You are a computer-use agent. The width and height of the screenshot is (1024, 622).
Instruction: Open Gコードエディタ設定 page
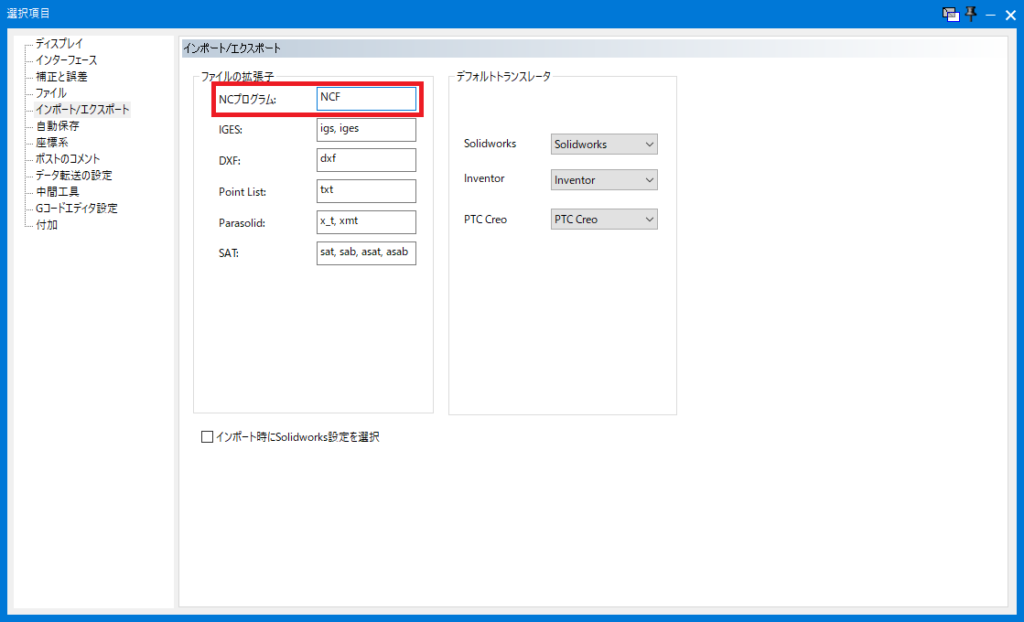[x=76, y=208]
